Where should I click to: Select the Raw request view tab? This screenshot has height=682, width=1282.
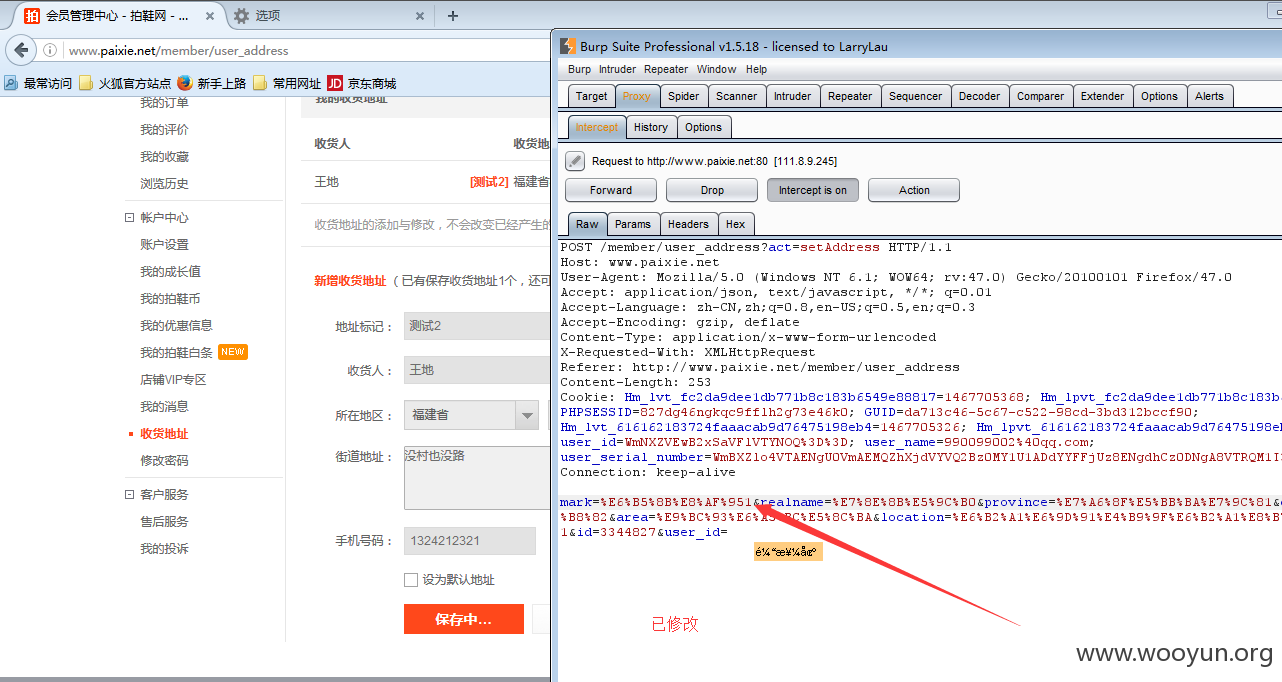click(x=587, y=224)
